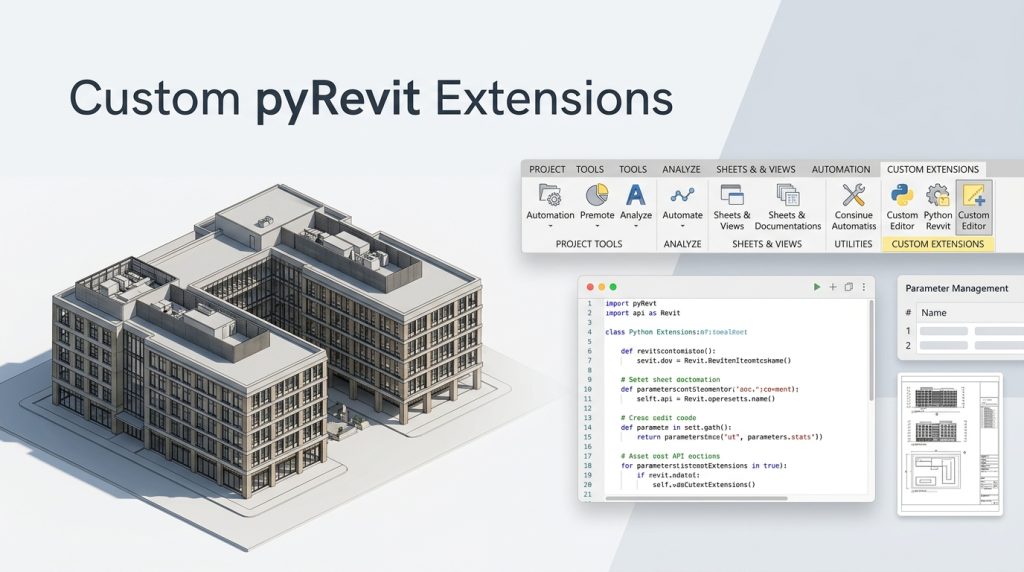This screenshot has width=1024, height=572.
Task: Click the 'def paramete in sett.gath():' line
Action: 676,428
